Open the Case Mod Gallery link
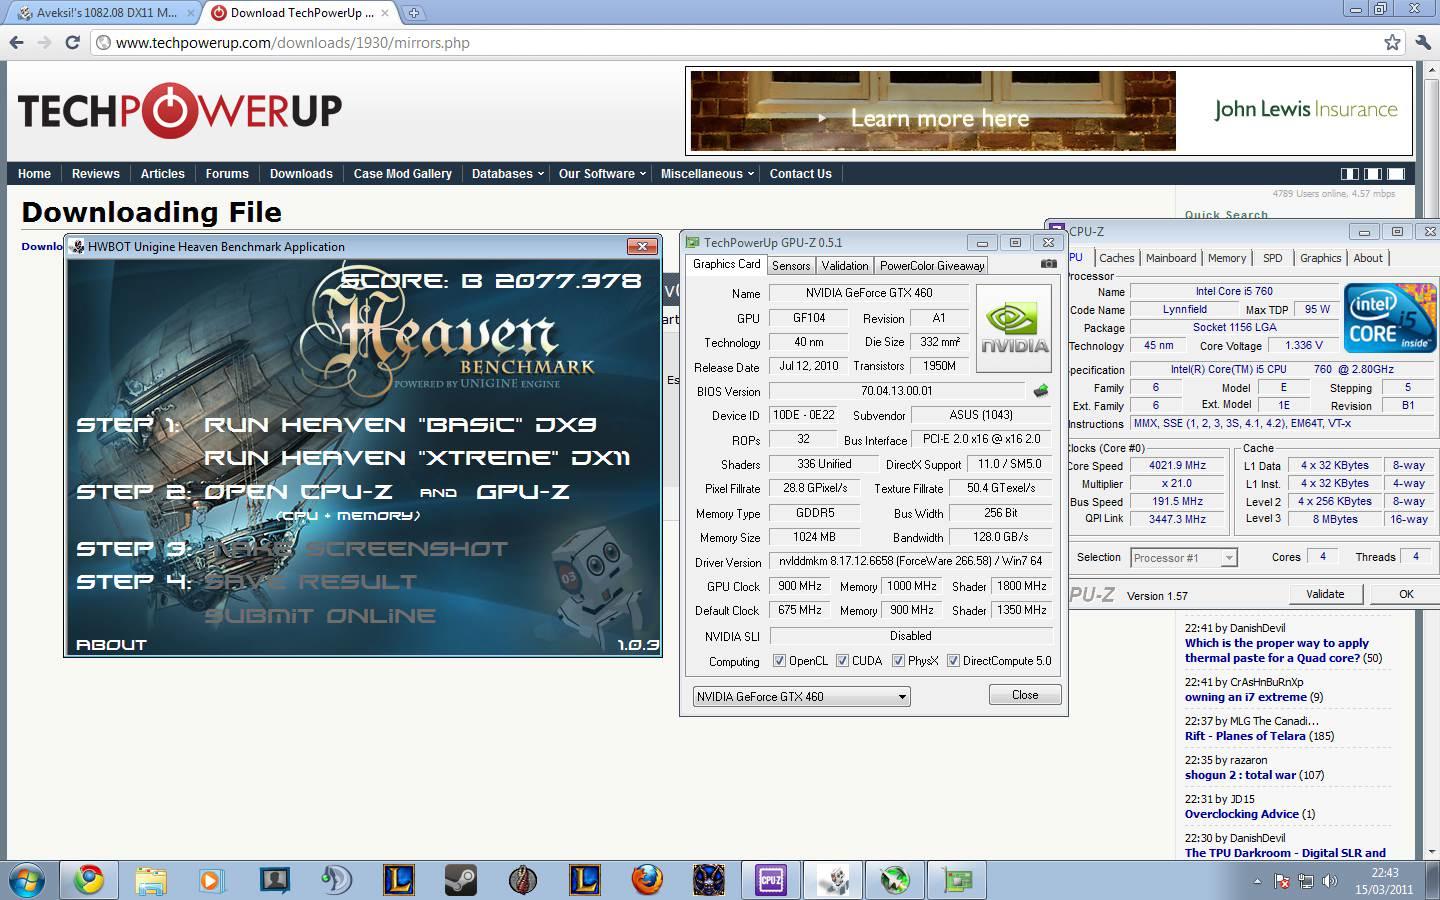Screen dimensions: 1440x900 coord(403,174)
